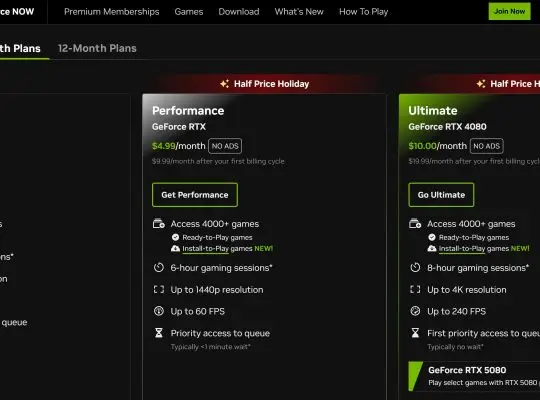
Task: Open What's New section
Action: (x=299, y=12)
